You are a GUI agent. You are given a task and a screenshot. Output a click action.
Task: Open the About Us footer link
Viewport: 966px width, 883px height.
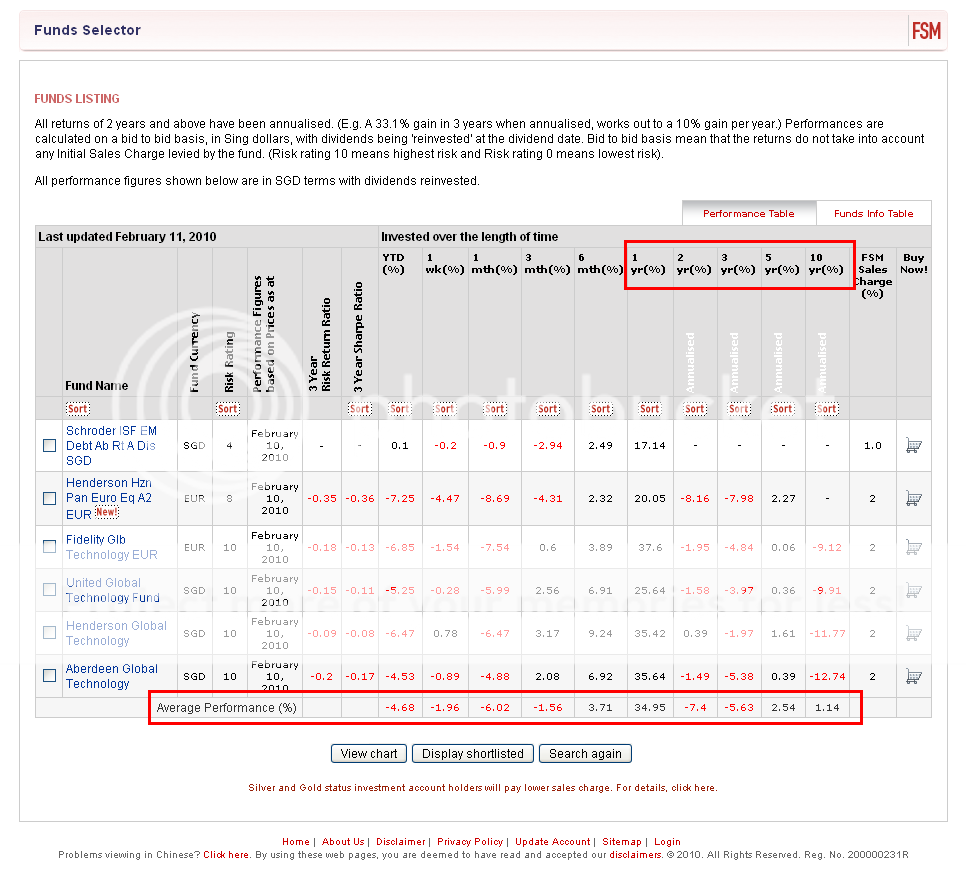pyautogui.click(x=343, y=842)
